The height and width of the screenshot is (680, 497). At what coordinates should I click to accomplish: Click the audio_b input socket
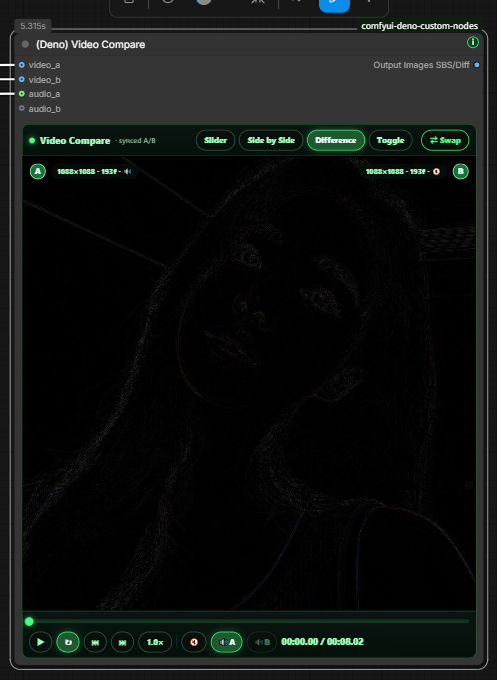(x=22, y=108)
